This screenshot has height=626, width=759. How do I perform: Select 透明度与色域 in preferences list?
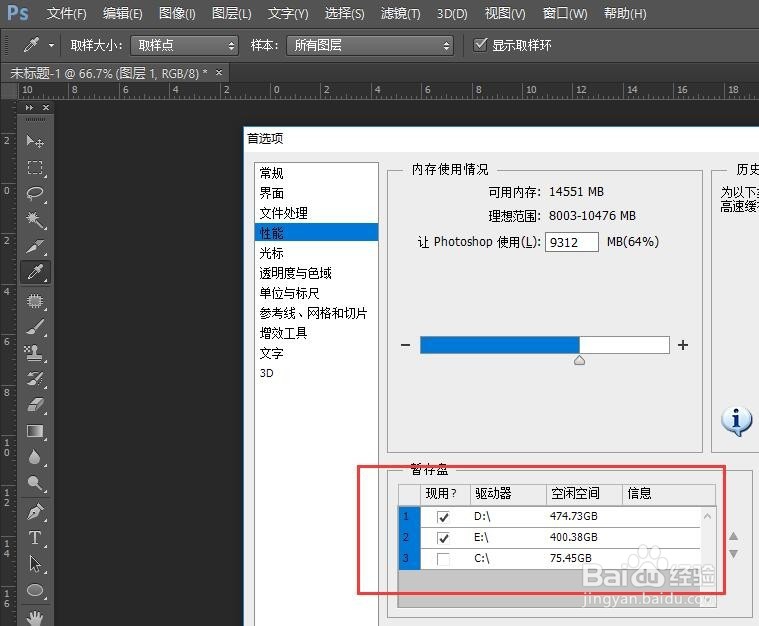(x=316, y=273)
